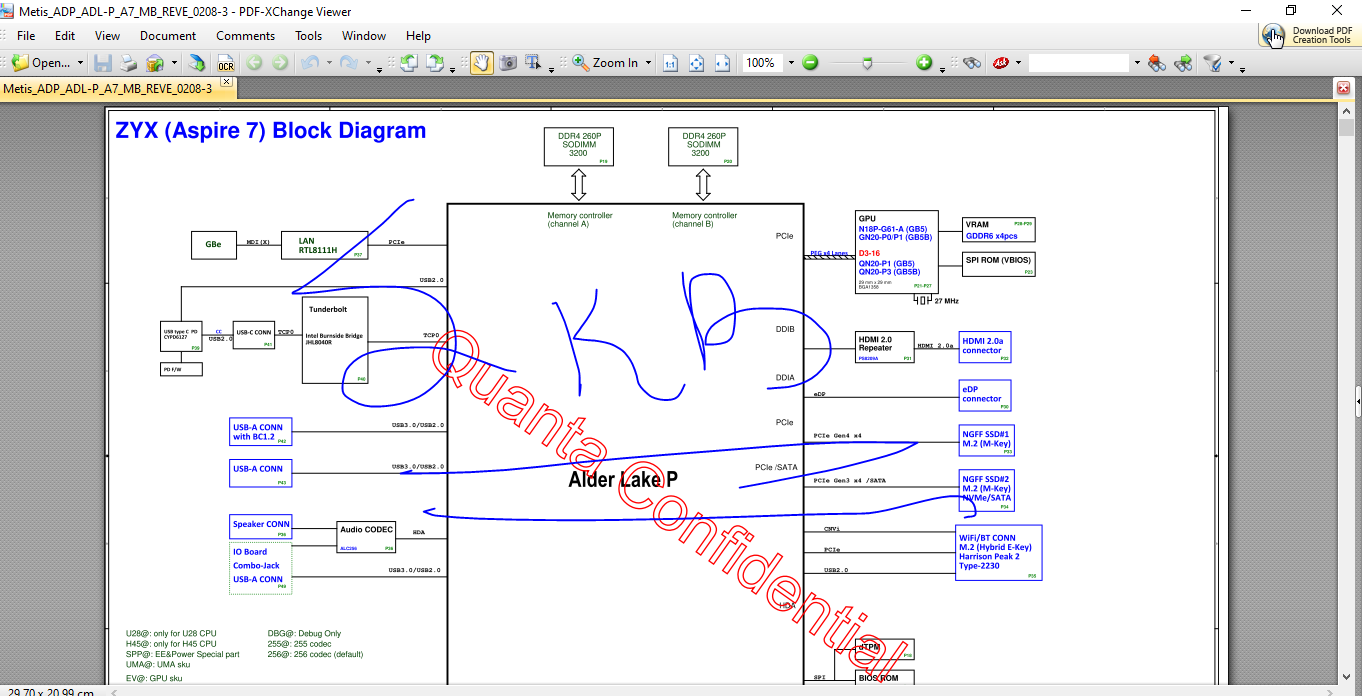Open the Document menu
The image size is (1362, 696).
tap(168, 35)
